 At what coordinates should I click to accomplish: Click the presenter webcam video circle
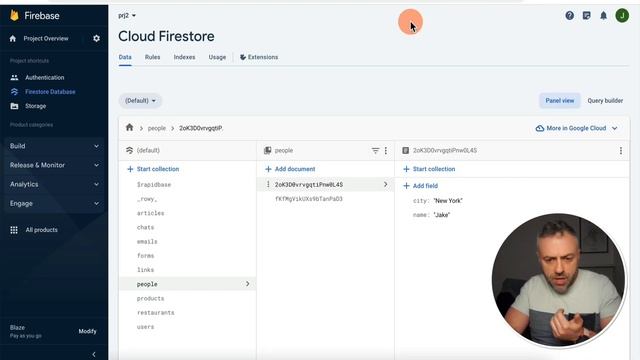tap(558, 280)
